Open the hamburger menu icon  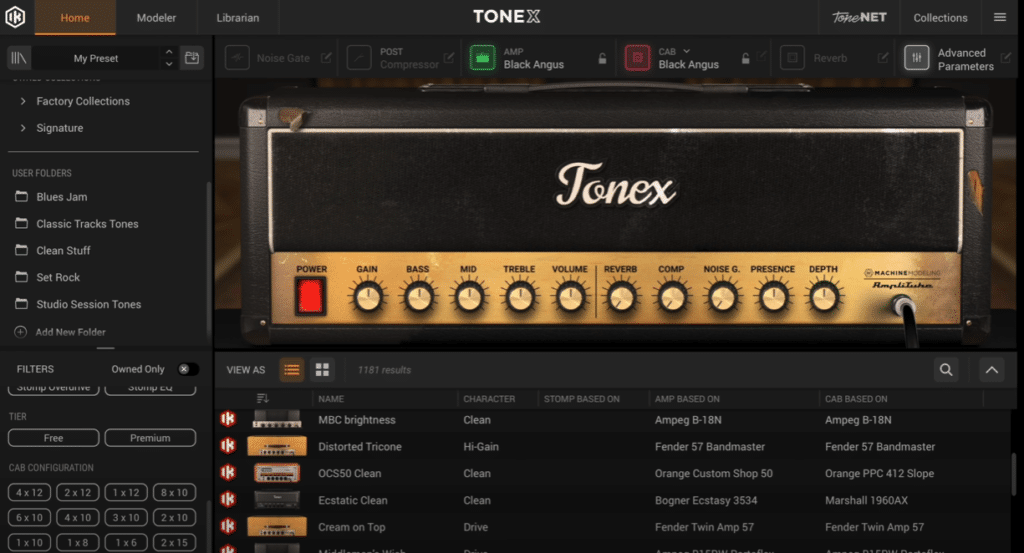click(x=1000, y=17)
